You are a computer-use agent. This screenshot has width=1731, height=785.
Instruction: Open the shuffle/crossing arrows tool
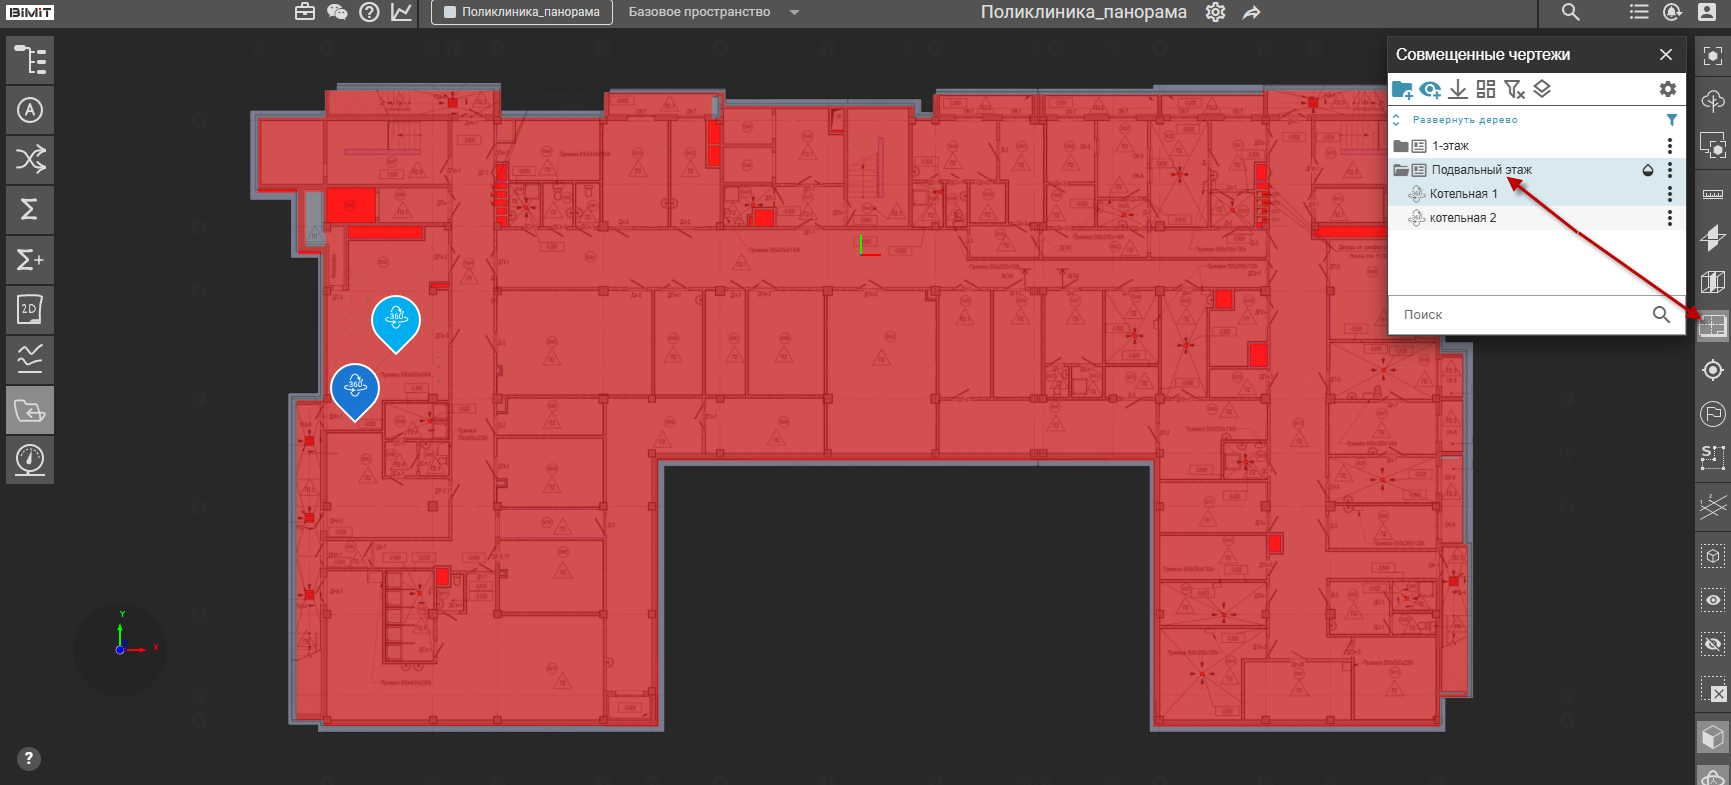(30, 160)
